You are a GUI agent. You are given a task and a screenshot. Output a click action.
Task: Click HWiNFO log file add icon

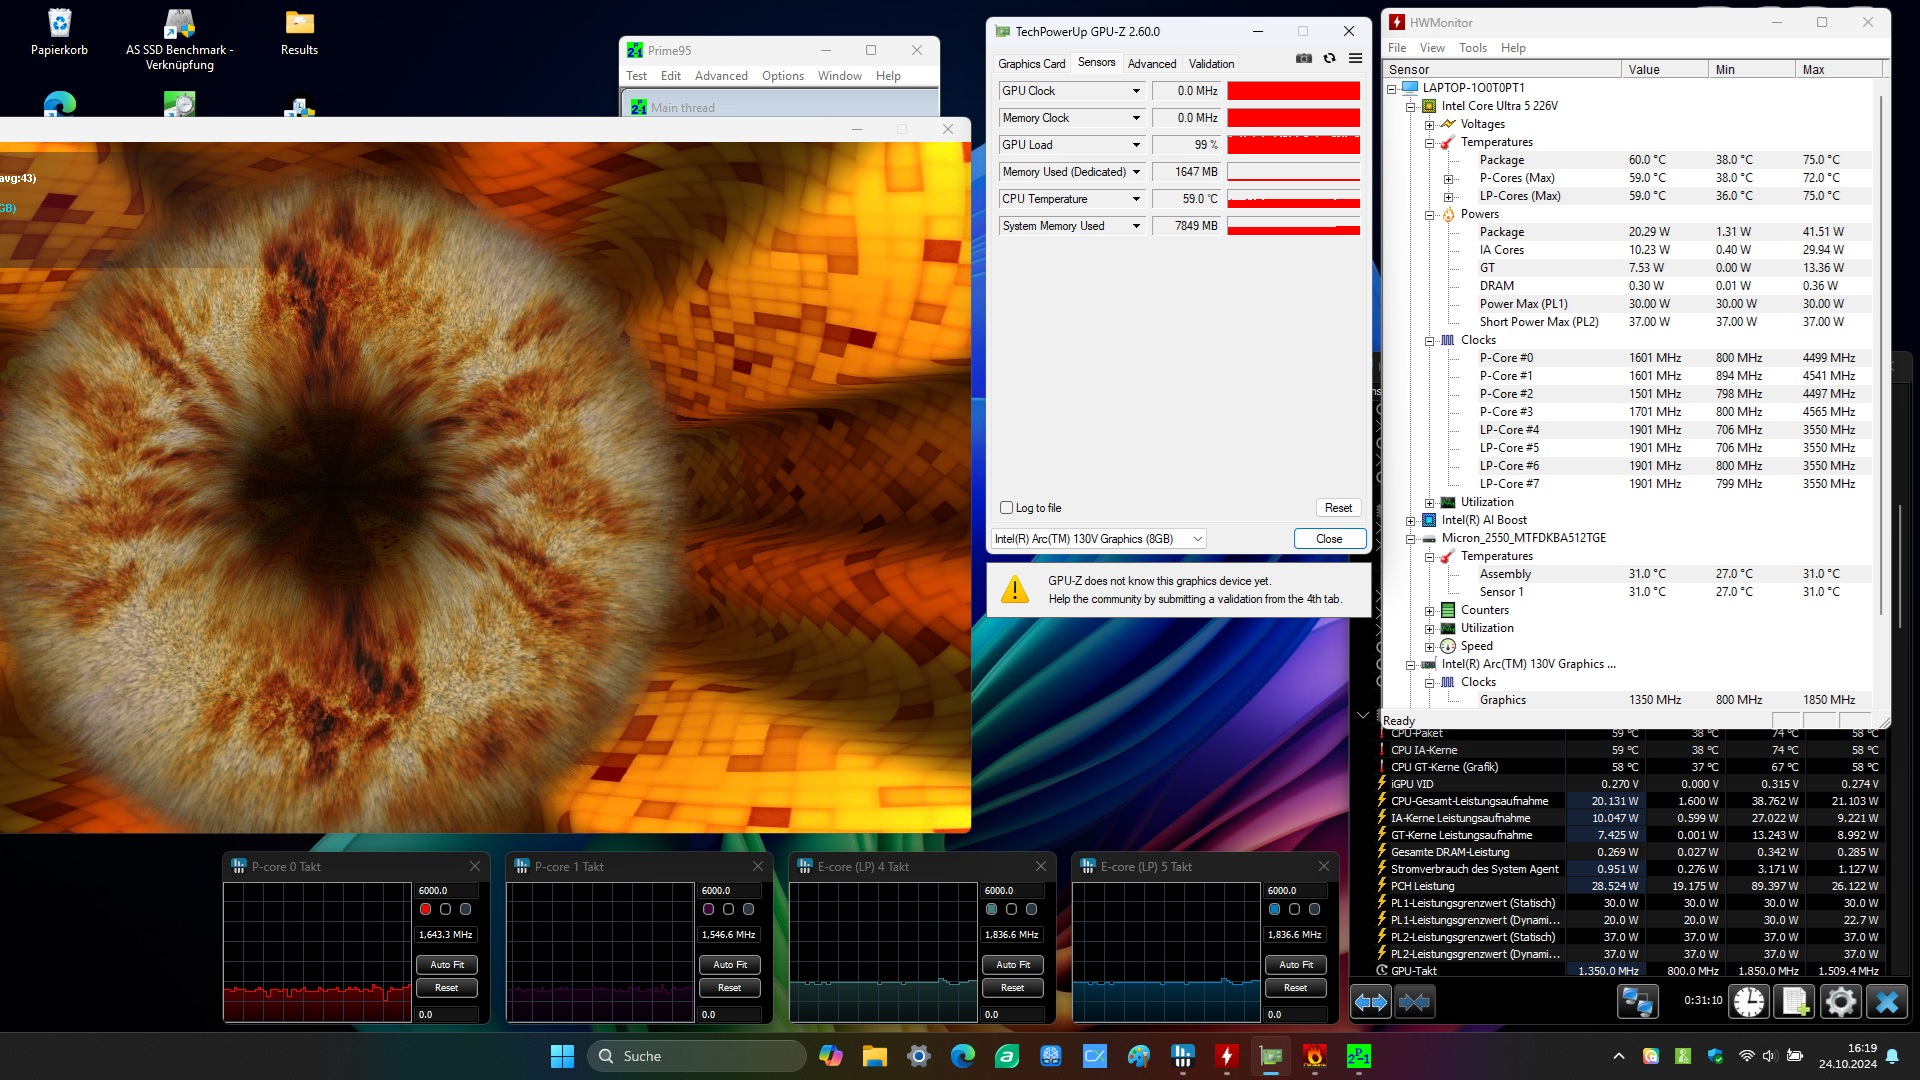pyautogui.click(x=1796, y=1002)
